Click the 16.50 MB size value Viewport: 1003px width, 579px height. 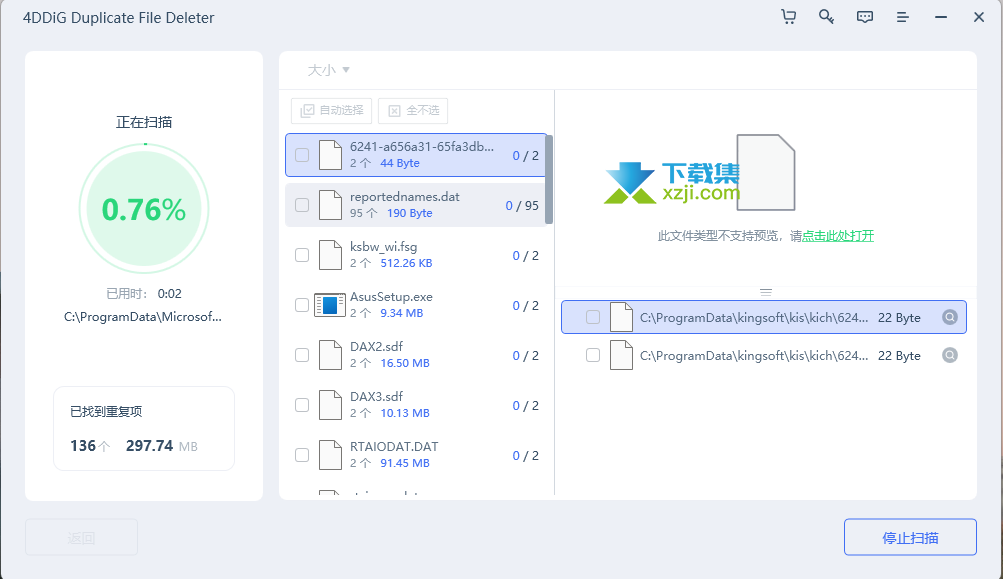(x=405, y=363)
